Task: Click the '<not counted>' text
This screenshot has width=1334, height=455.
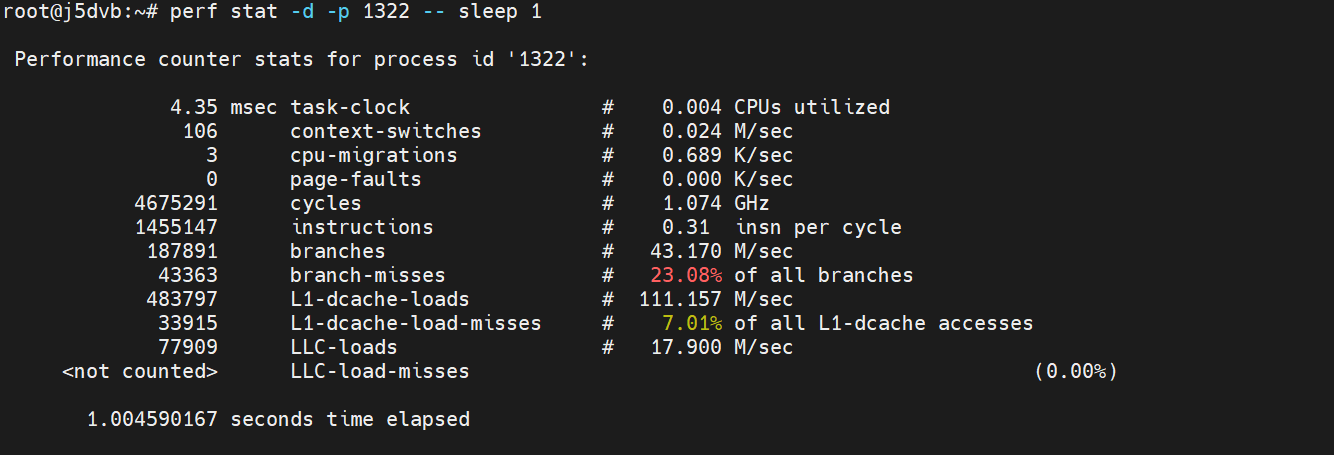Action: [x=139, y=371]
